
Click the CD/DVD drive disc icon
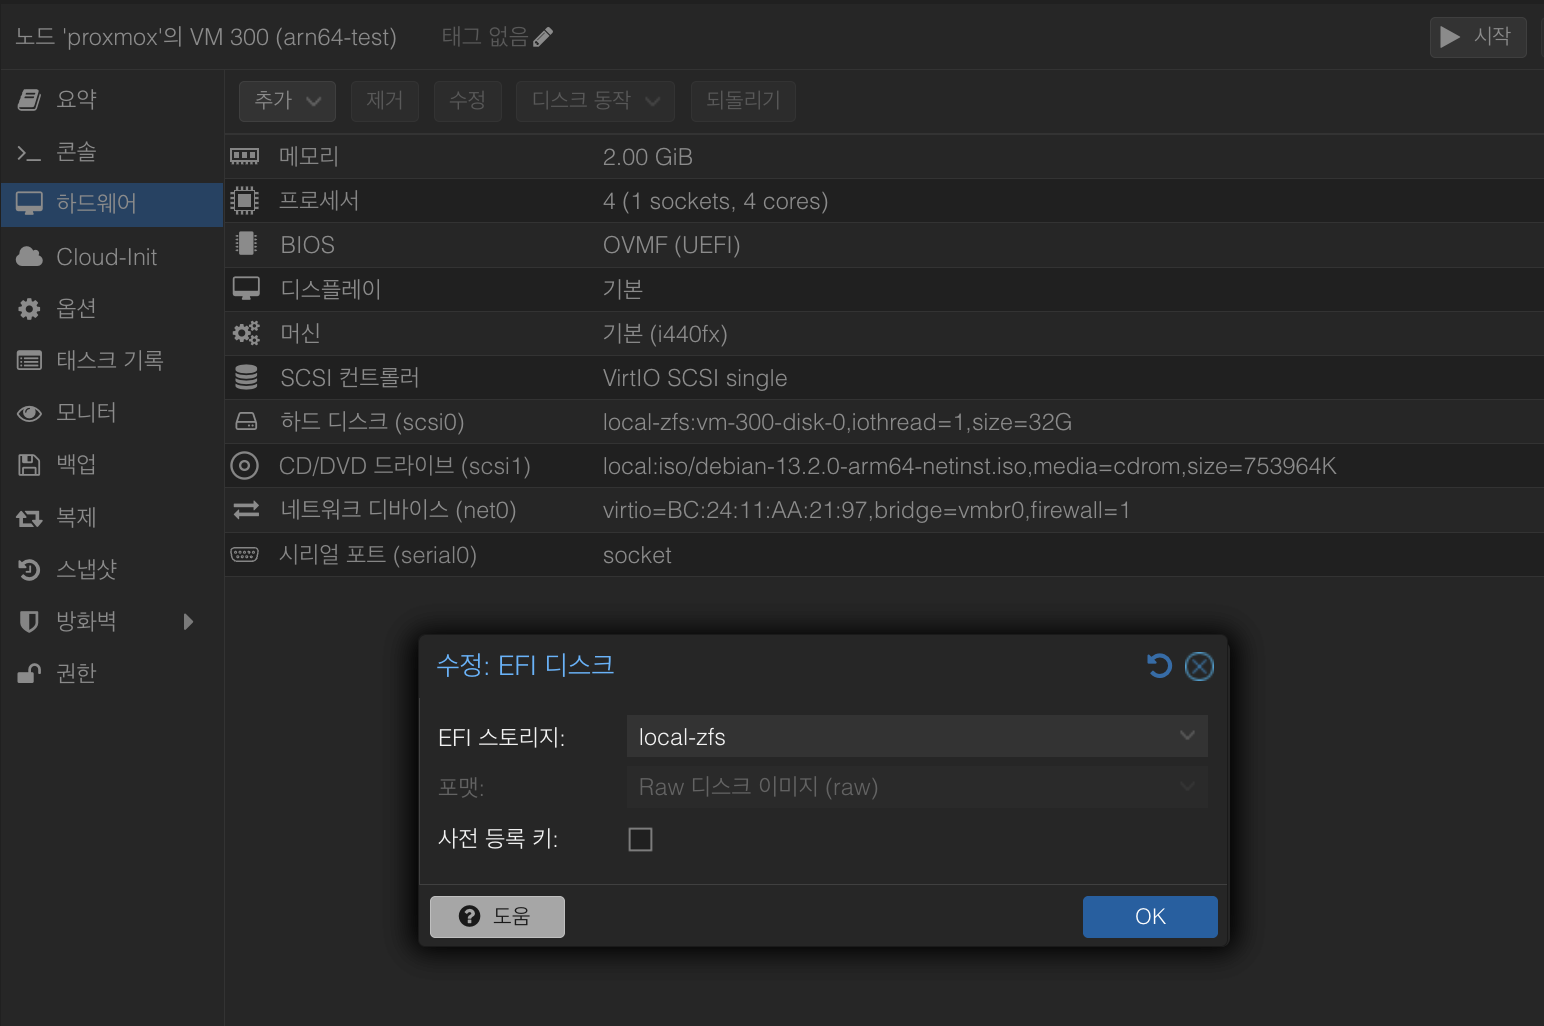tap(244, 466)
